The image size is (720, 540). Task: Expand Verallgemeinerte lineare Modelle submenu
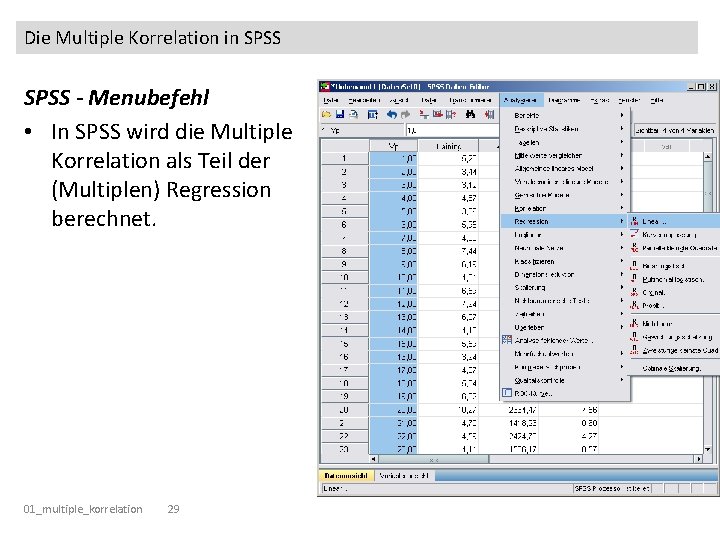(565, 181)
